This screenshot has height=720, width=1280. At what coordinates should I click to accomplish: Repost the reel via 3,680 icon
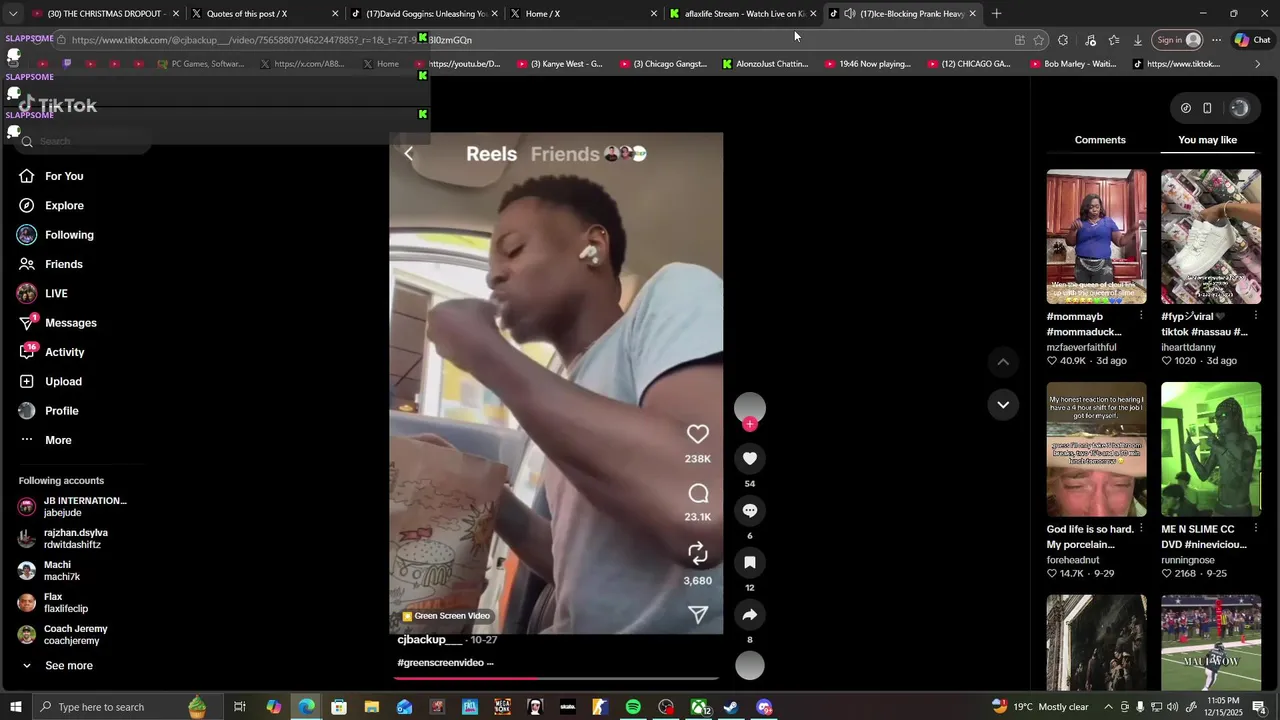click(698, 554)
